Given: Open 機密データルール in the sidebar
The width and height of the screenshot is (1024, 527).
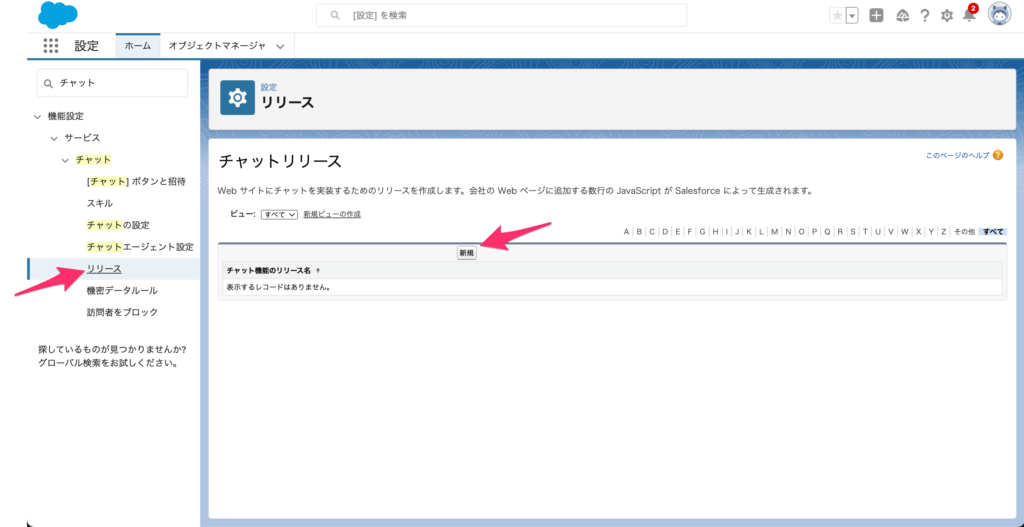Looking at the screenshot, I should (121, 291).
